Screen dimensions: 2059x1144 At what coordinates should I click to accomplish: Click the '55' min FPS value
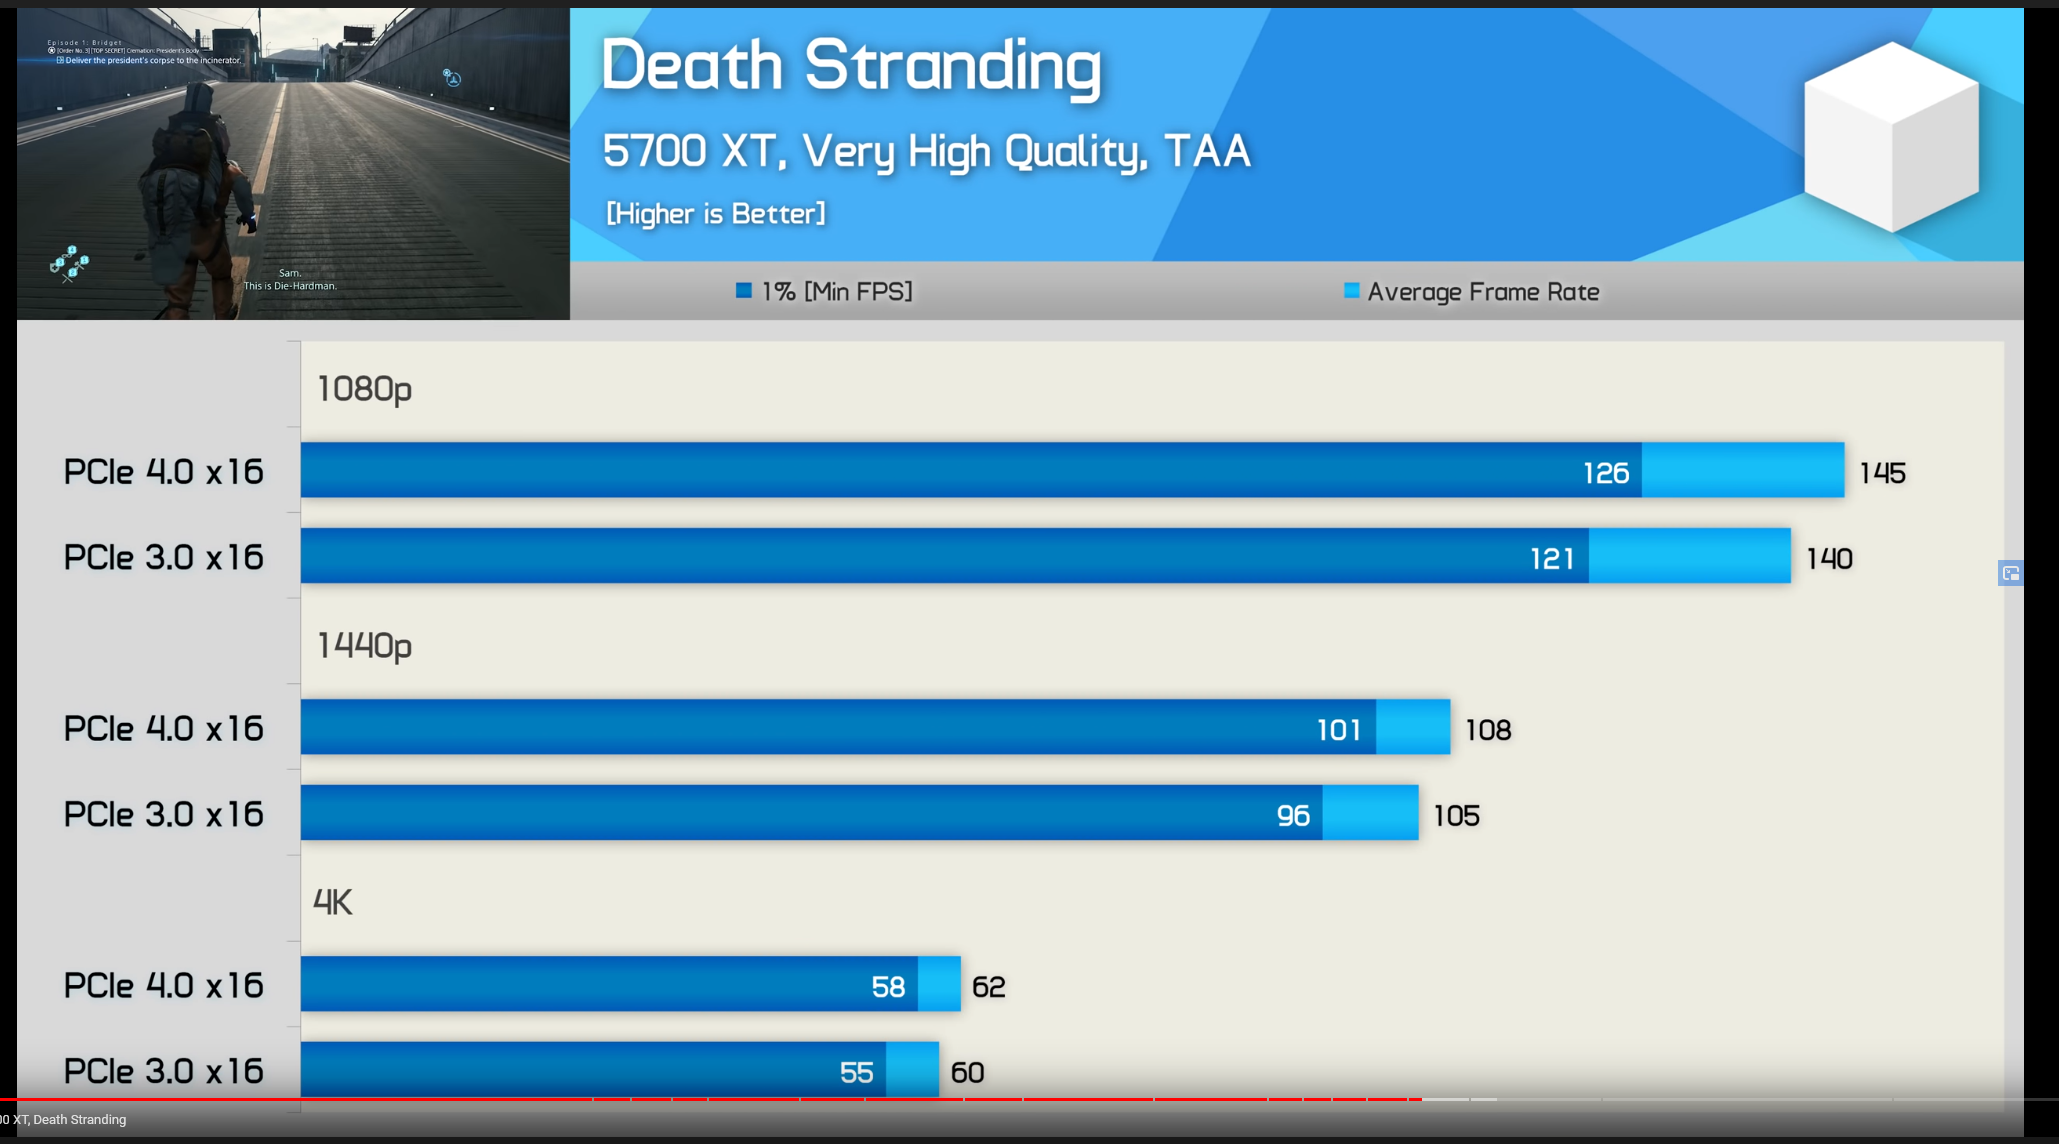click(856, 1073)
